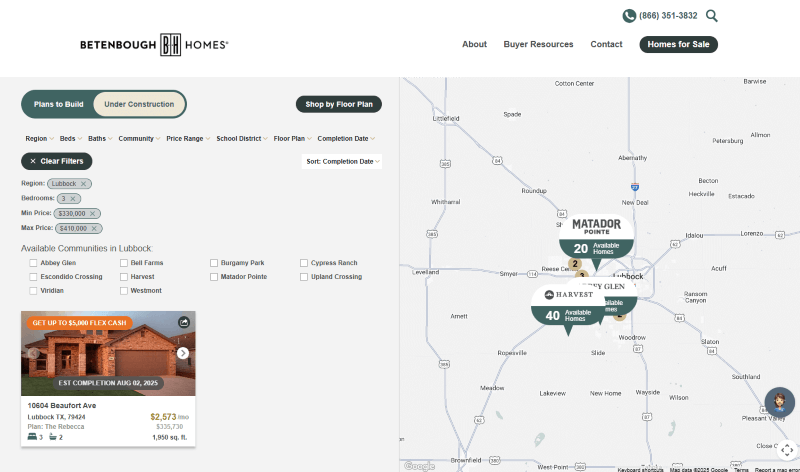Check the Burgamy Park community
Image resolution: width=800 pixels, height=472 pixels.
[x=214, y=263]
